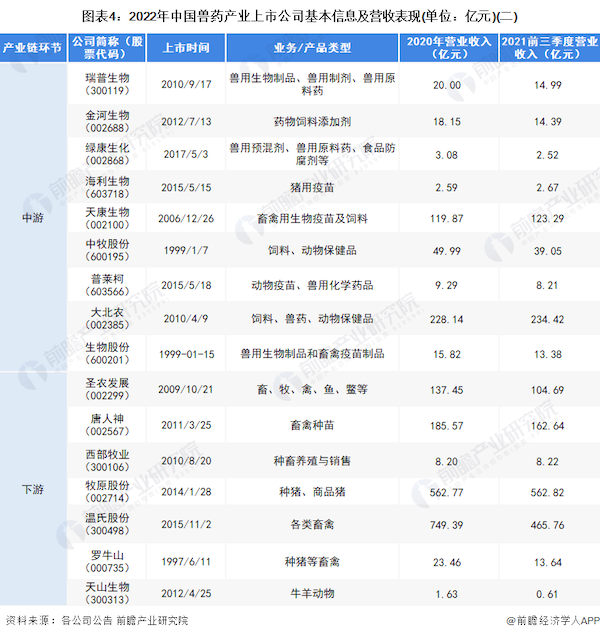Select company 罗牛山 (000735)
This screenshot has width=600, height=637.
[107, 561]
